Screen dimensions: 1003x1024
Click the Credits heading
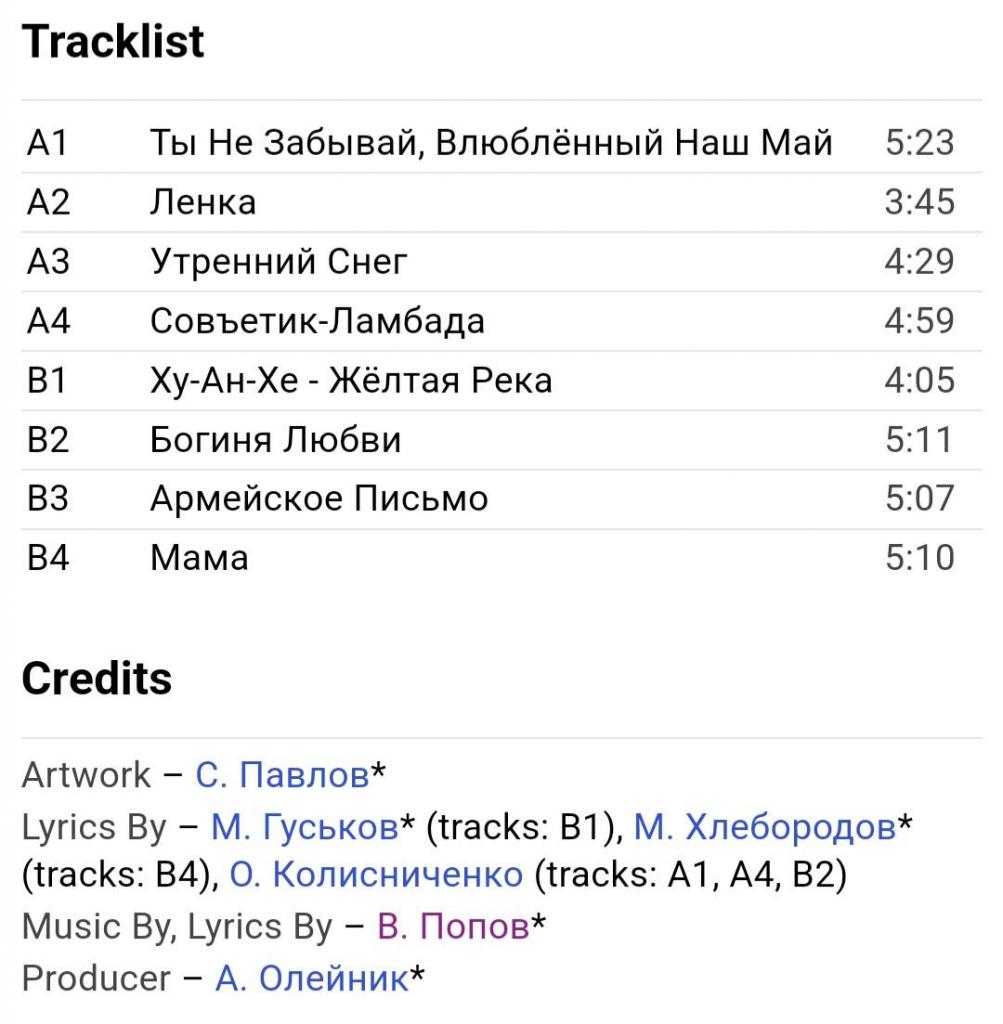point(97,679)
